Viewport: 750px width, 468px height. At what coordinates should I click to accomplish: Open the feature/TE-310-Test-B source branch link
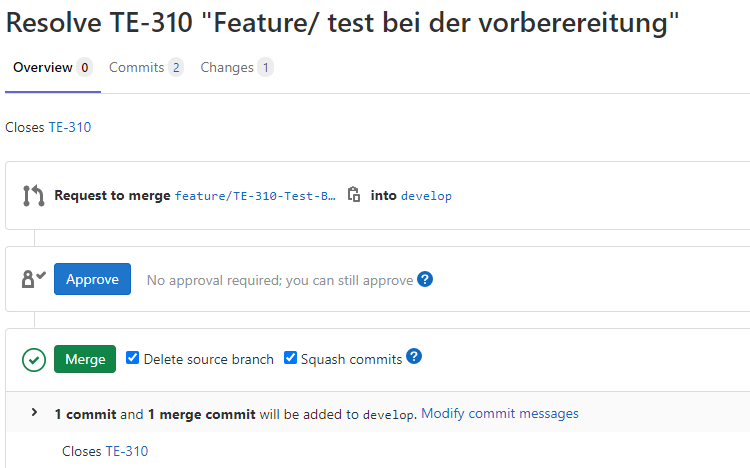pos(255,196)
